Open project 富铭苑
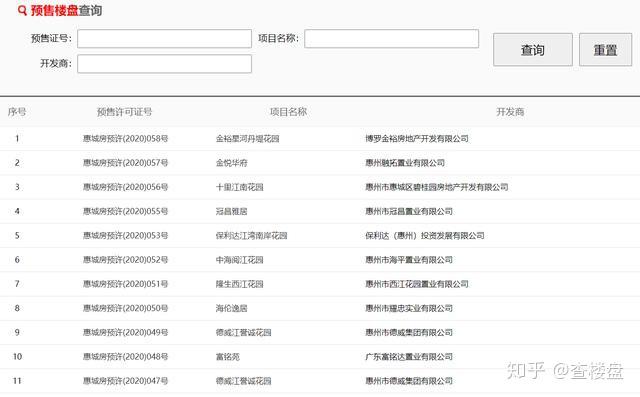 pyautogui.click(x=228, y=357)
